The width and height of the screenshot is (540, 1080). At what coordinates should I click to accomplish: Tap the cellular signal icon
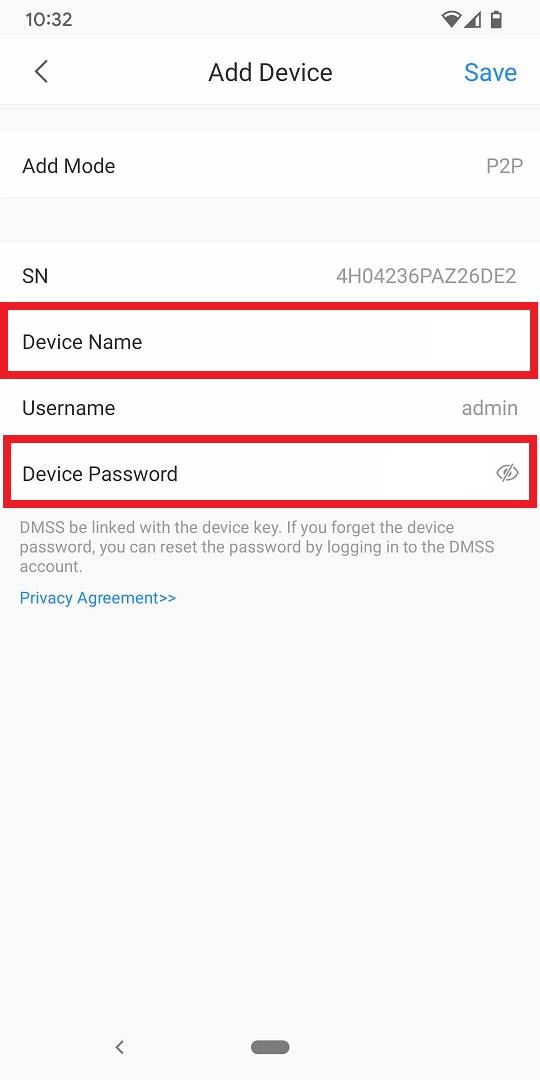pyautogui.click(x=472, y=19)
